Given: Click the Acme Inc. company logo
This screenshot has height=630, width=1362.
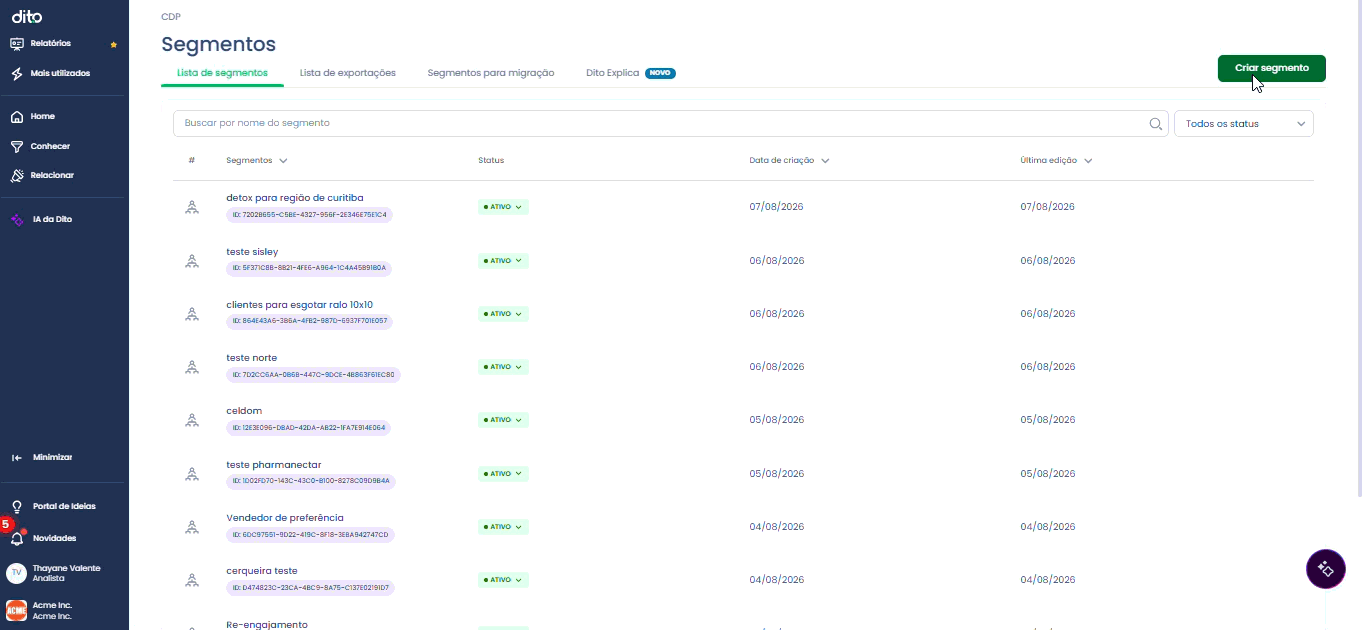Looking at the screenshot, I should [16, 611].
